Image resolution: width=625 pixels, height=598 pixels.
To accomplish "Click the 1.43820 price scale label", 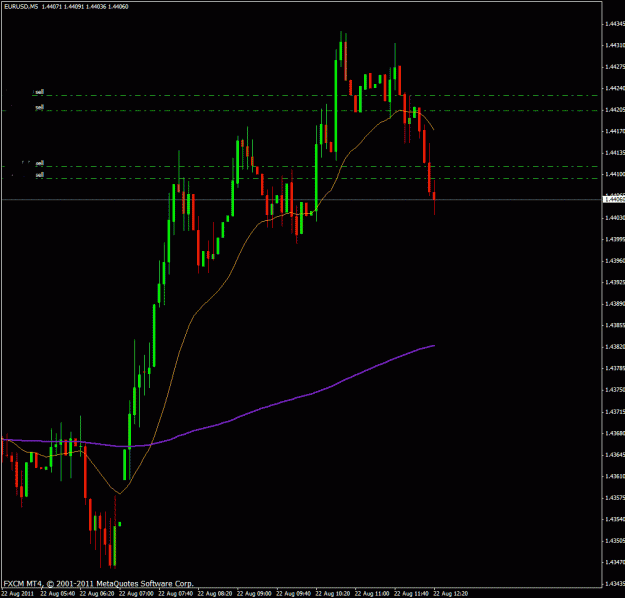I will pyautogui.click(x=615, y=347).
